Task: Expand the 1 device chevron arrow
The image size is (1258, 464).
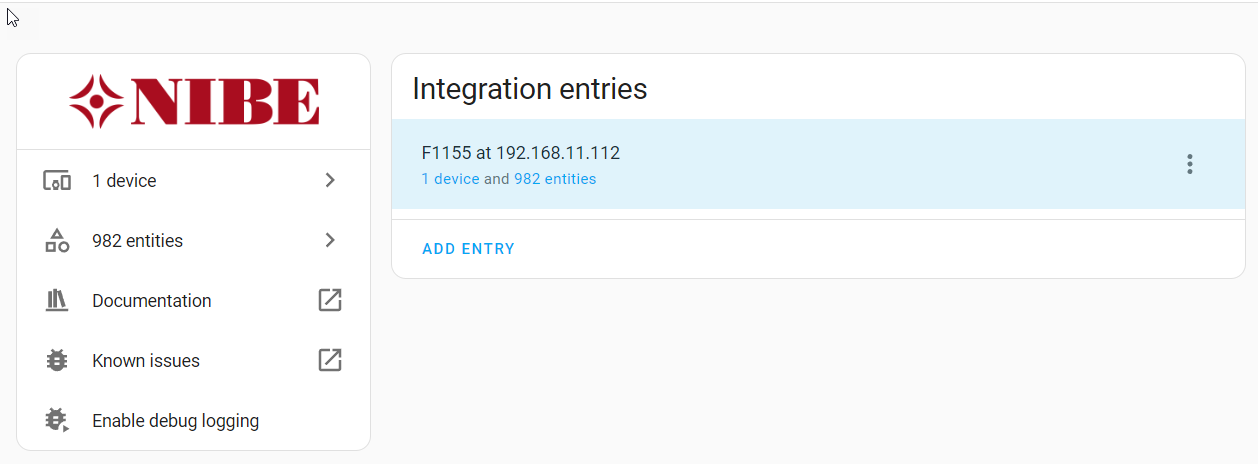Action: tap(330, 181)
